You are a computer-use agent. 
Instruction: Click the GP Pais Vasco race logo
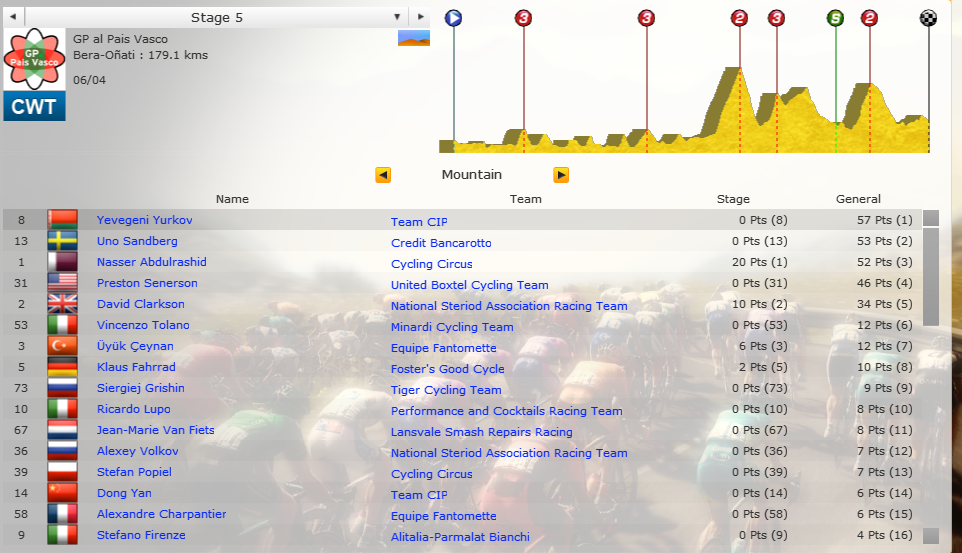(x=34, y=58)
